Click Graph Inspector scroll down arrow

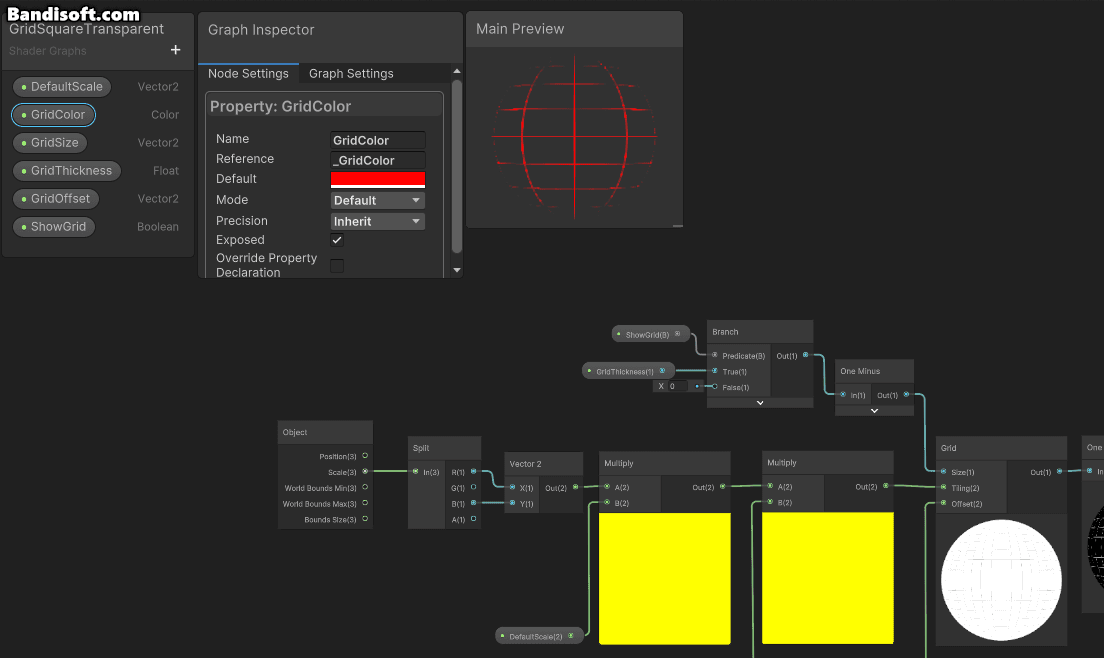coord(457,270)
